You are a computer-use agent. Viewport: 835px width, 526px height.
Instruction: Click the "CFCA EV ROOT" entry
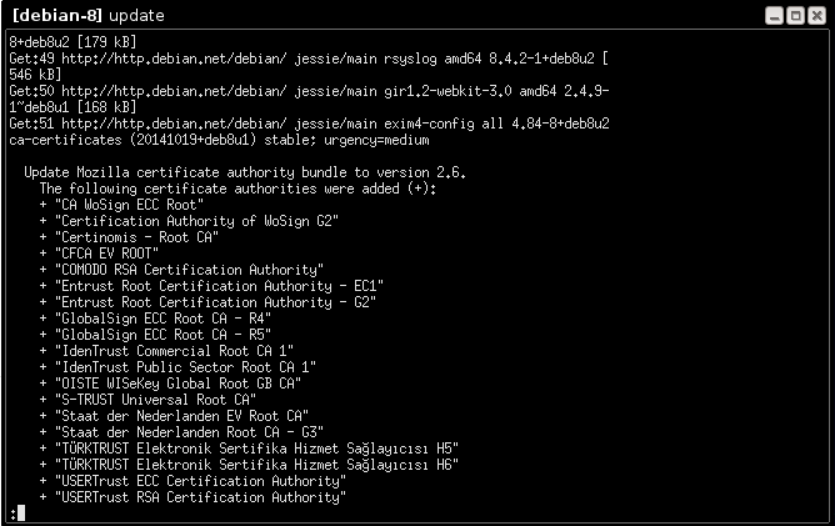tap(107, 253)
